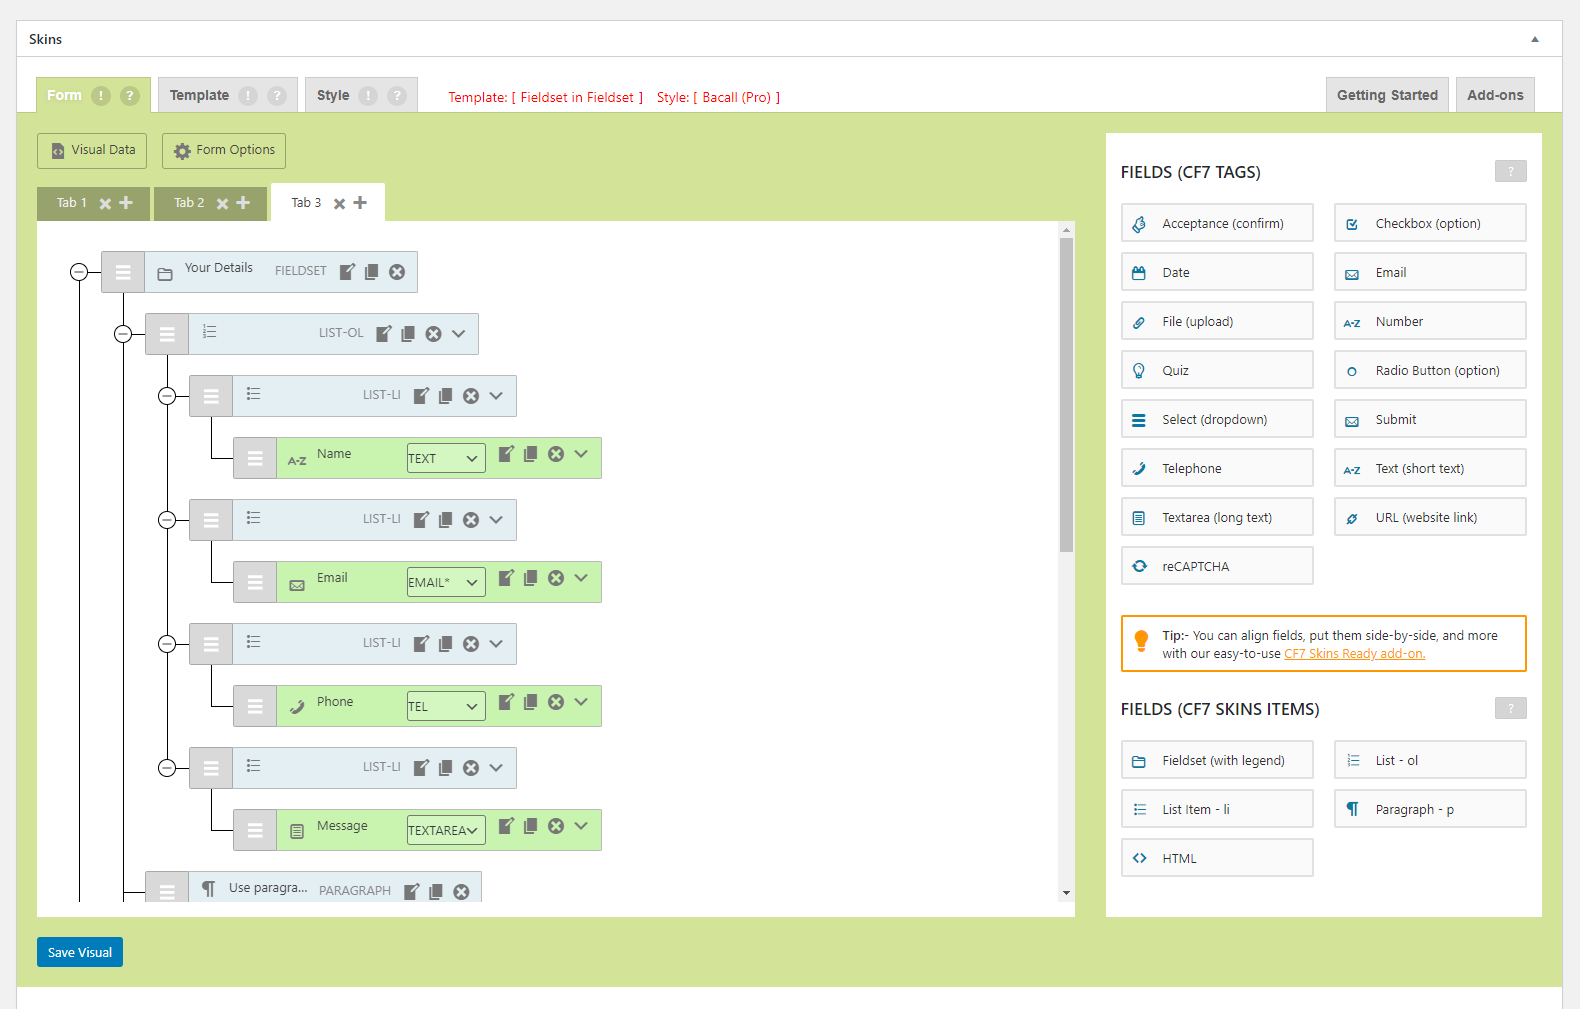This screenshot has height=1009, width=1580.
Task: Edit the Message textarea field
Action: point(506,826)
